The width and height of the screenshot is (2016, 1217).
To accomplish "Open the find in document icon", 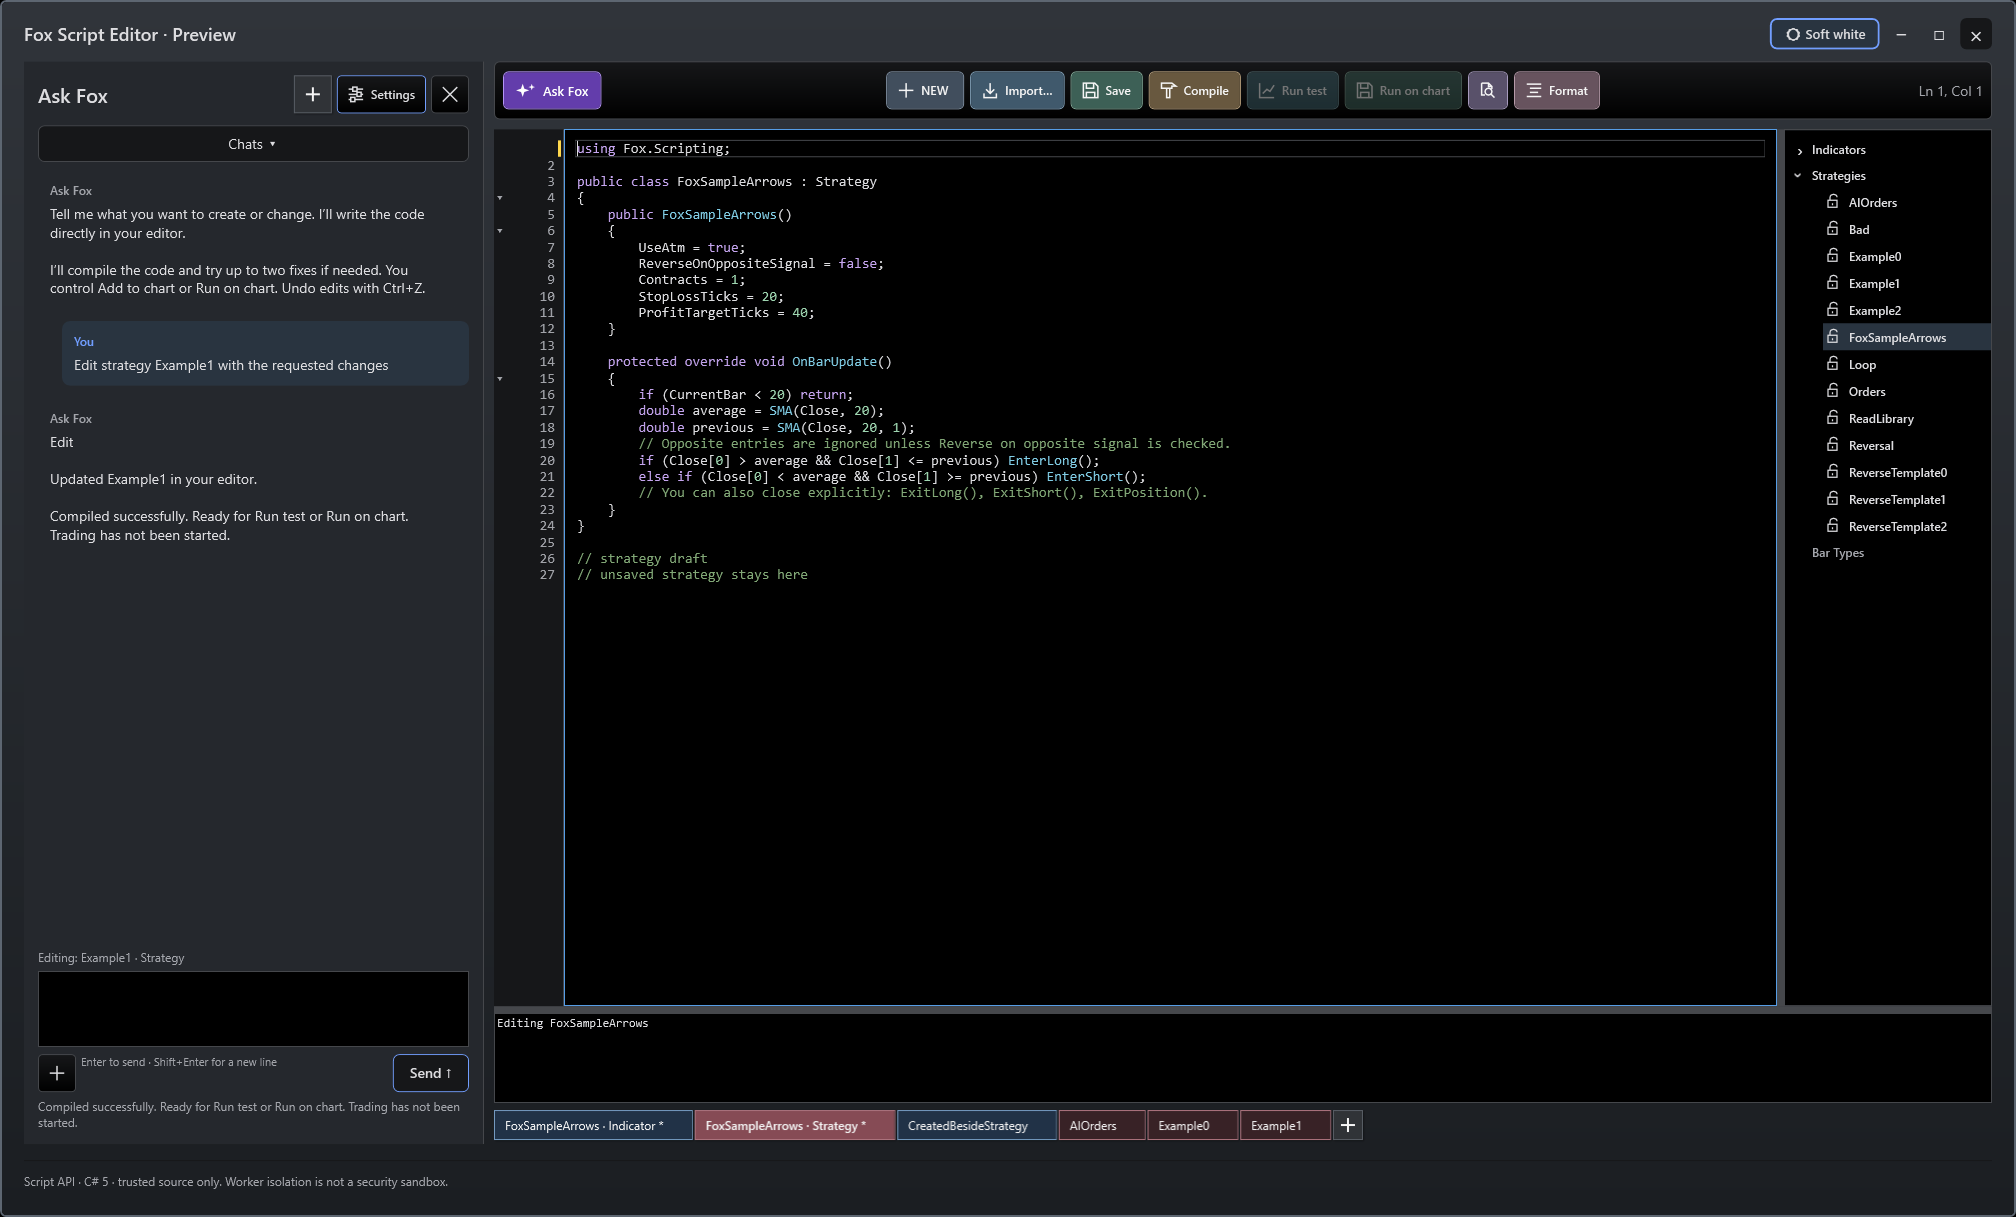I will 1487,91.
